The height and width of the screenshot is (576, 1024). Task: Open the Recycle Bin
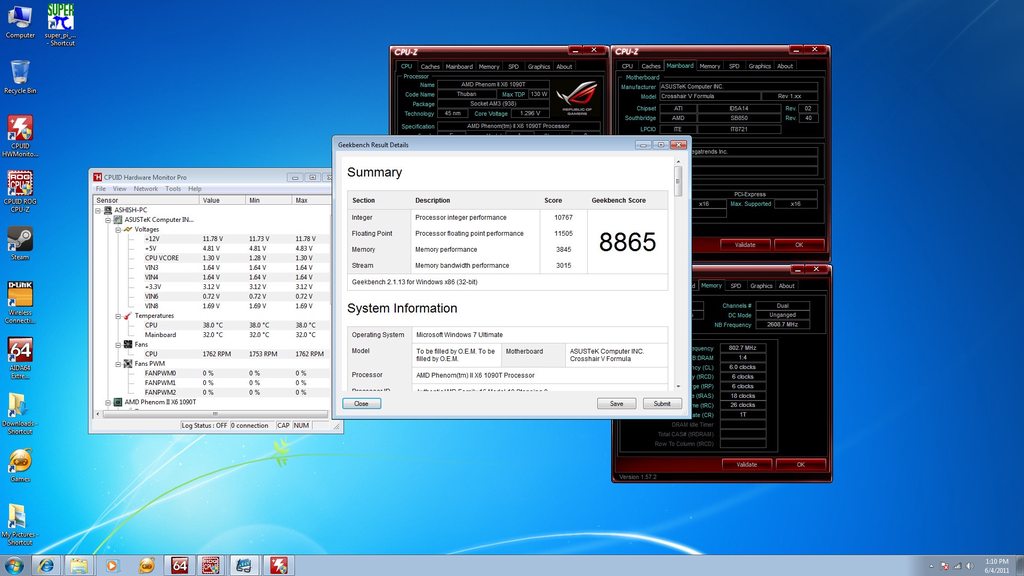[20, 77]
